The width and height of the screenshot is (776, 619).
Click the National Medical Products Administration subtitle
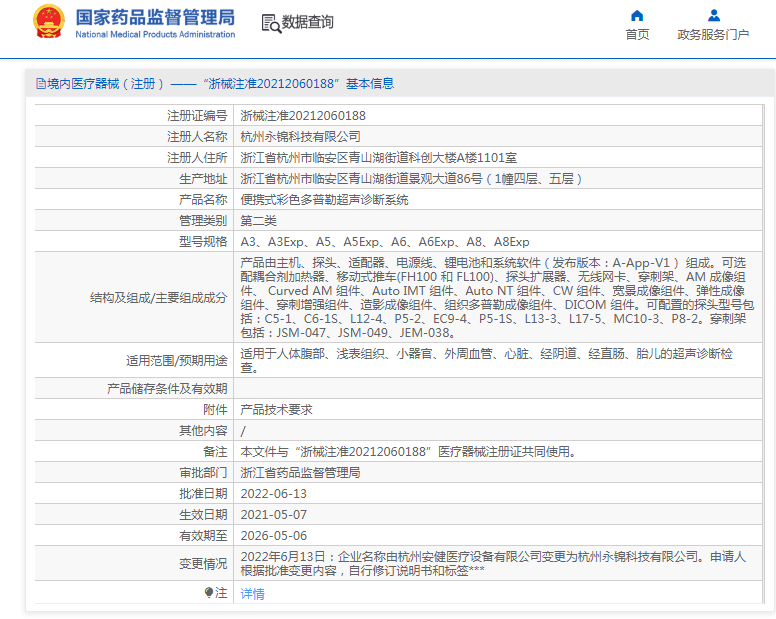pyautogui.click(x=155, y=34)
